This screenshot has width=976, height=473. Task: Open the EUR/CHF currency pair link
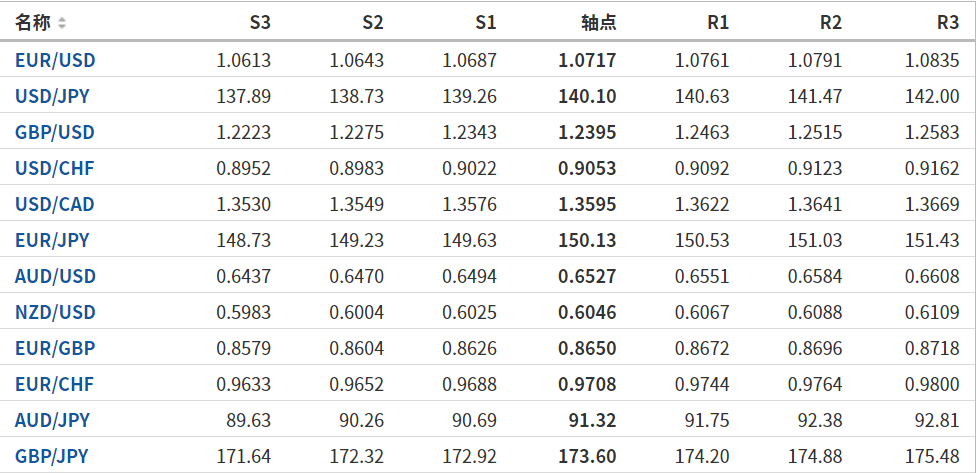[54, 385]
